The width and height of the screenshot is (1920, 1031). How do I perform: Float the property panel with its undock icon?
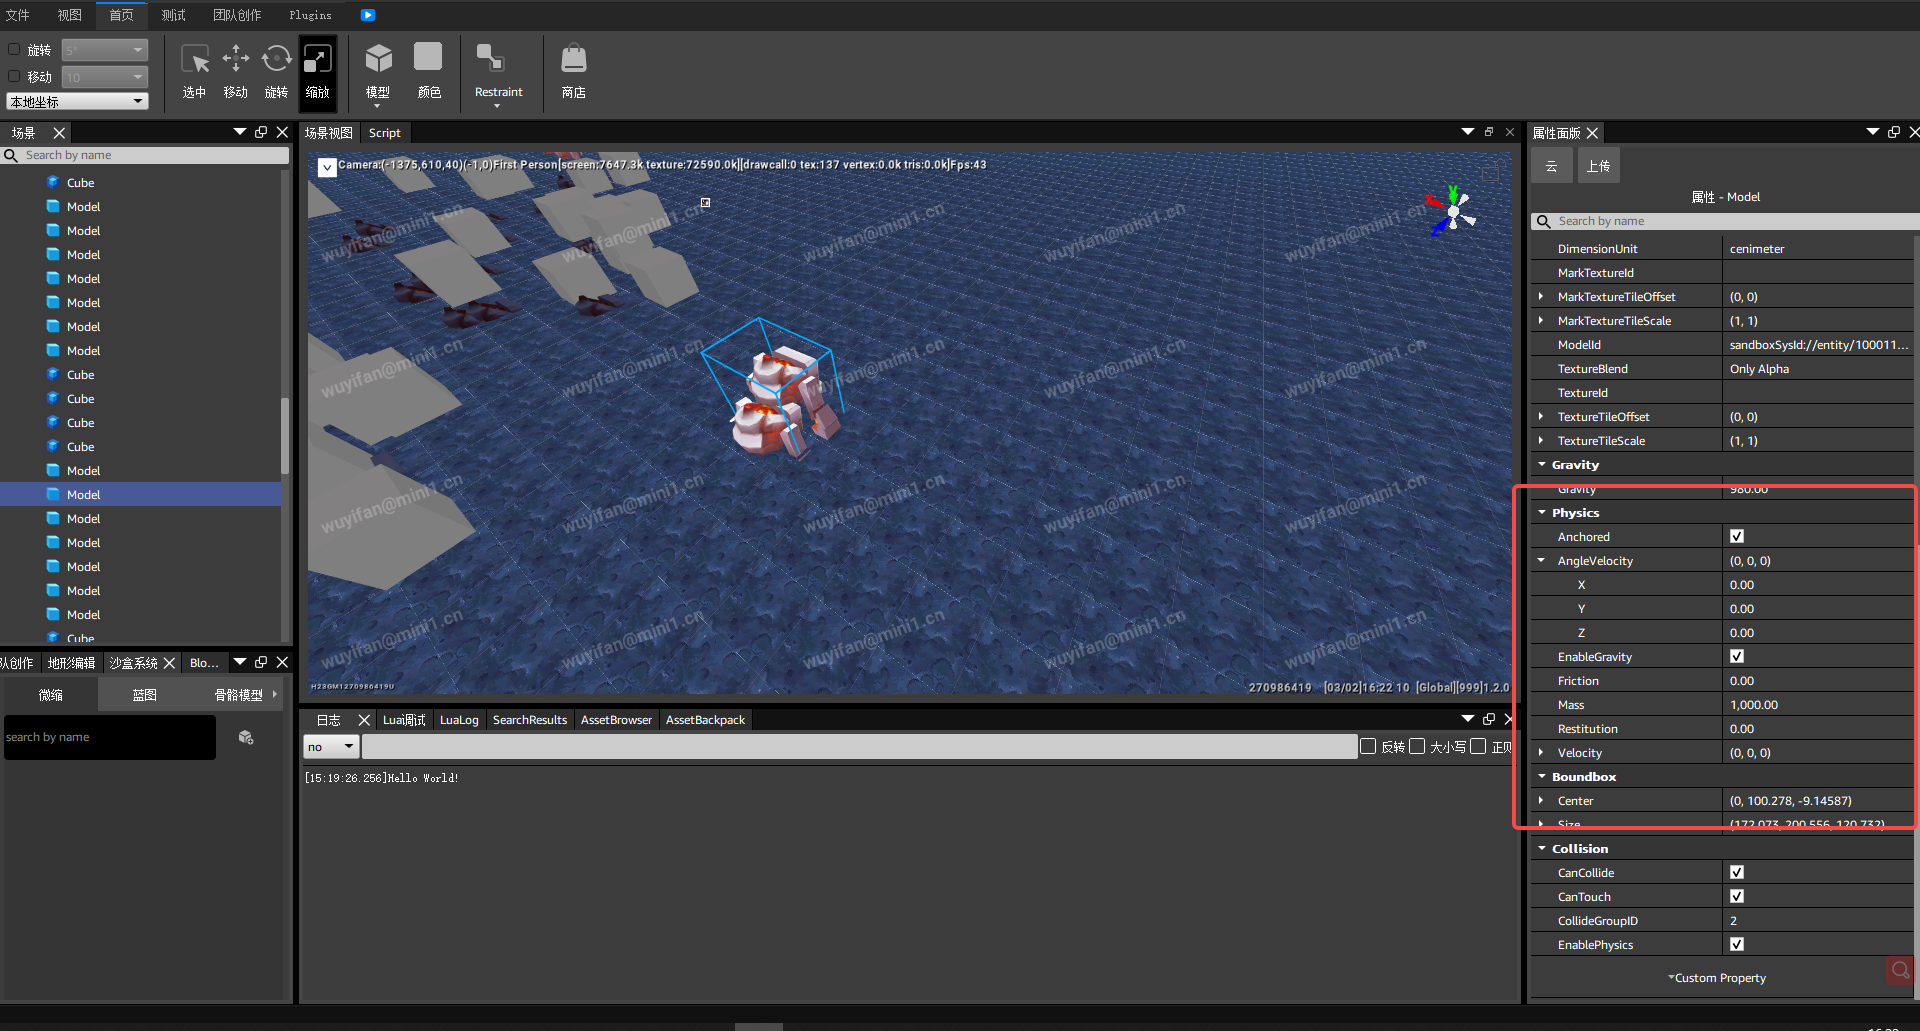pyautogui.click(x=1894, y=132)
